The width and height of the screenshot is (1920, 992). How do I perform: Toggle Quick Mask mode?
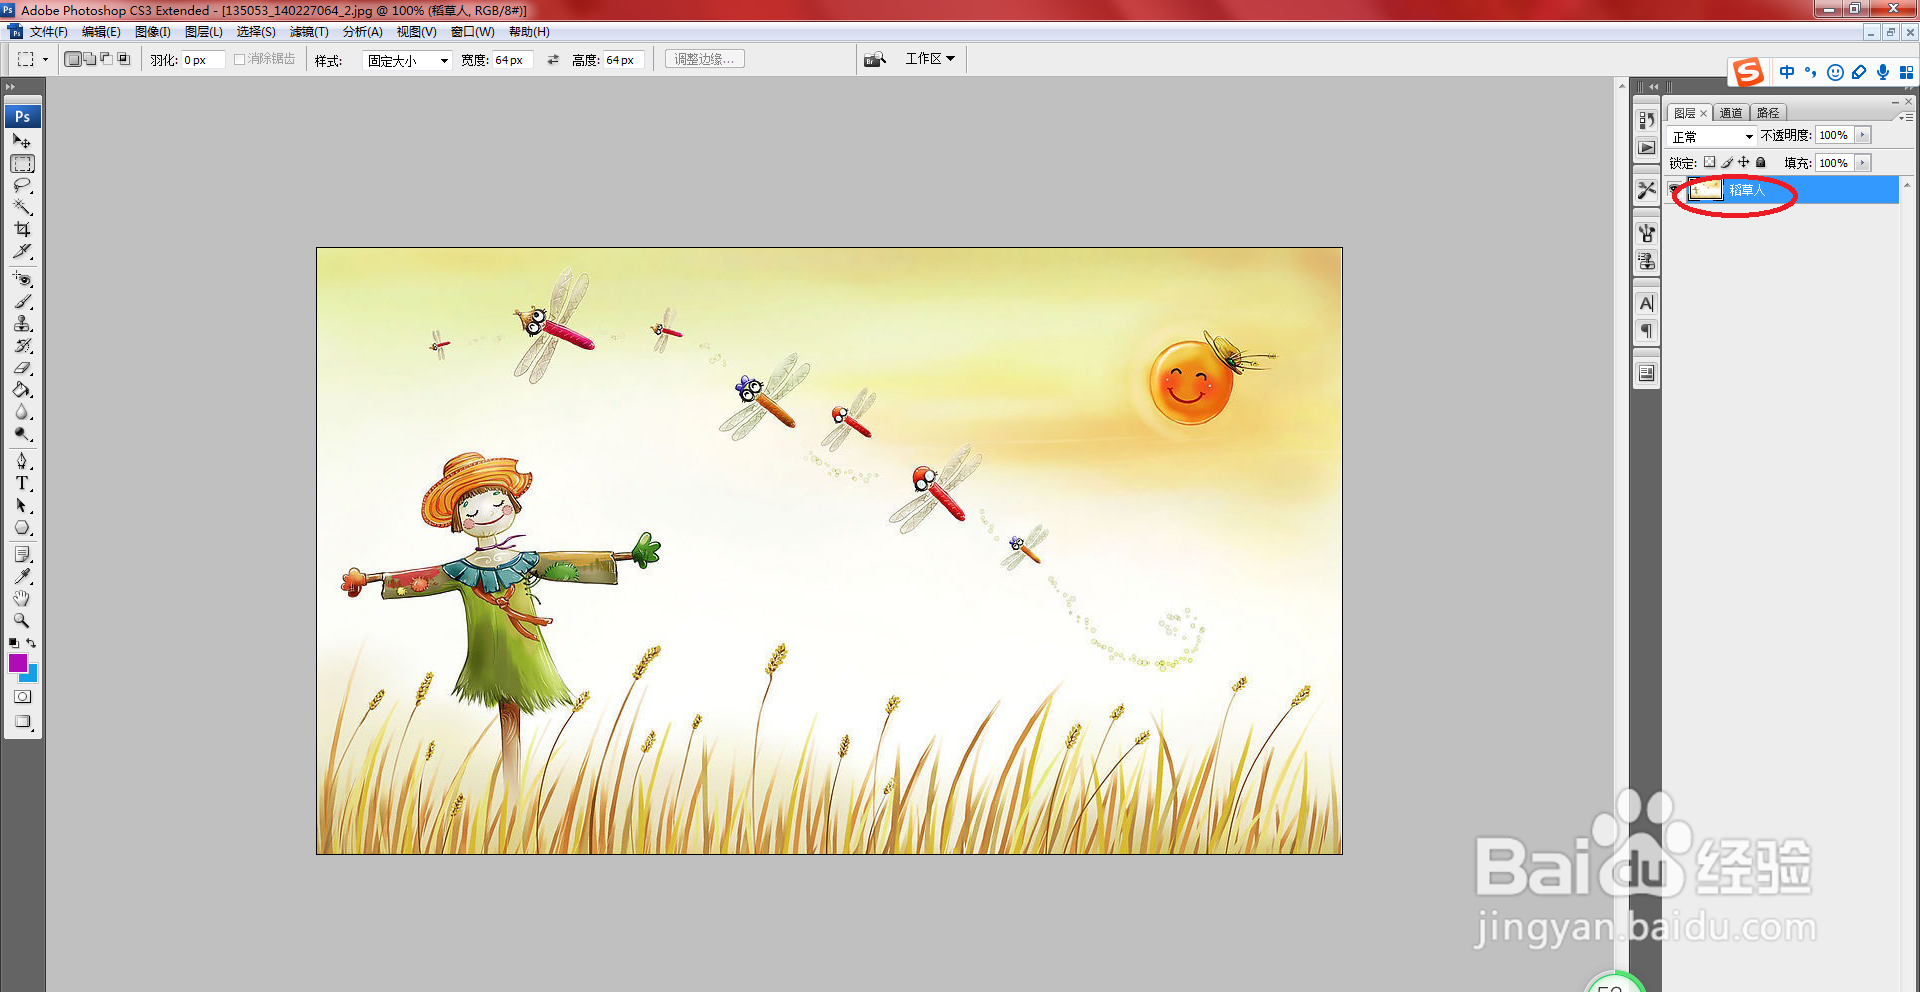(22, 697)
